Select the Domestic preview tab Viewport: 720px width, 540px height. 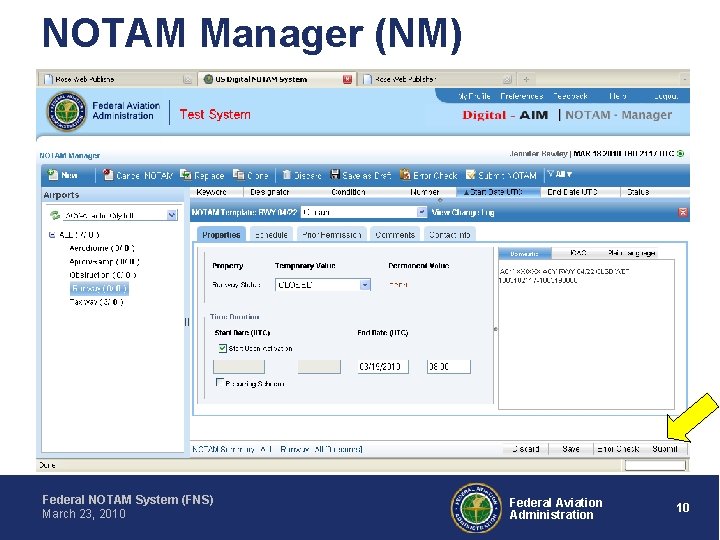[x=524, y=253]
